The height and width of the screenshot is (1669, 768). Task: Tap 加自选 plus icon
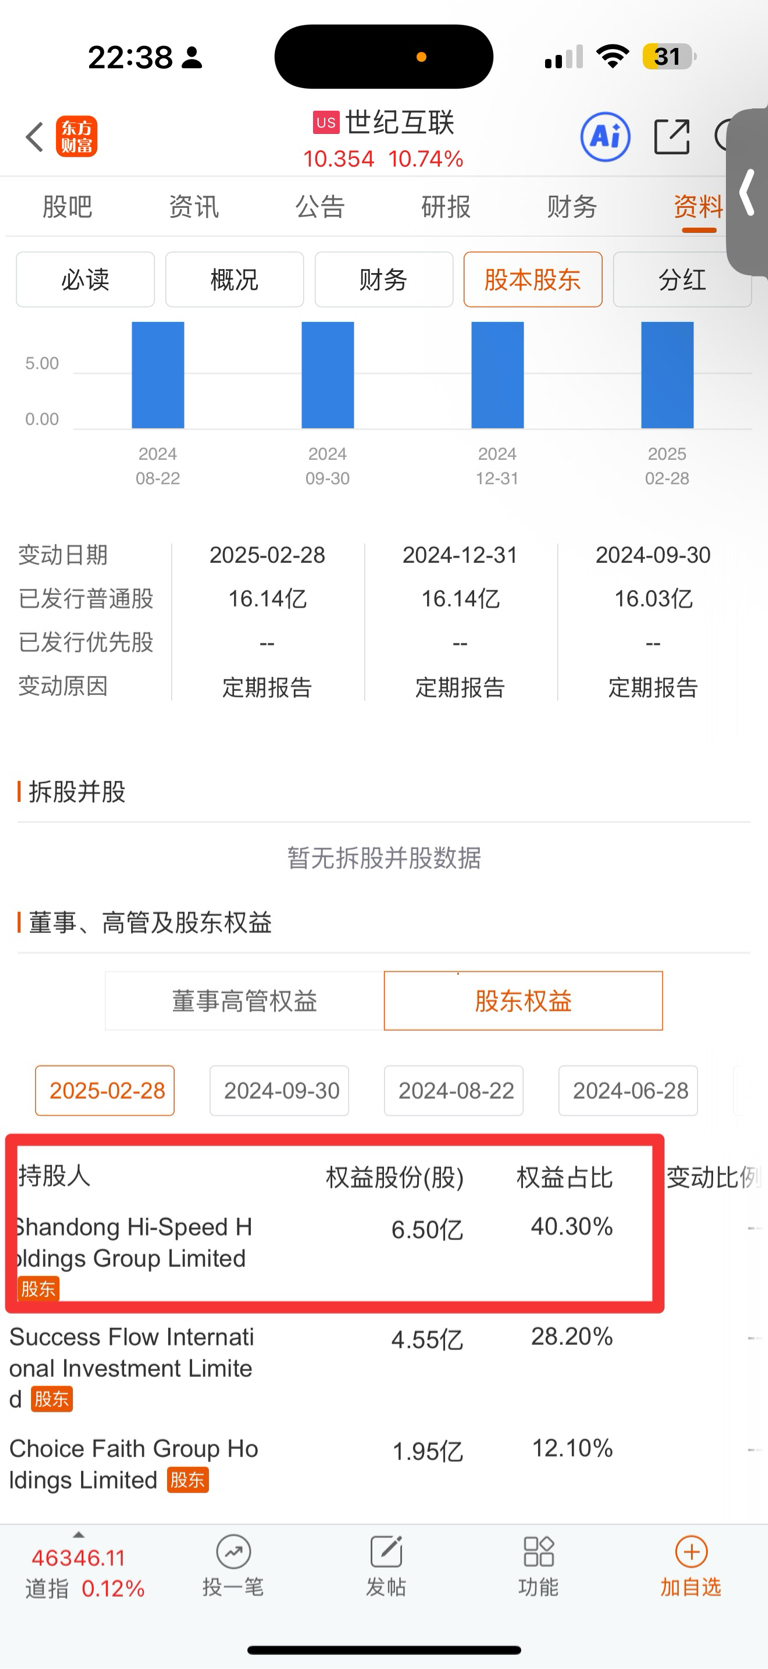coord(691,1552)
